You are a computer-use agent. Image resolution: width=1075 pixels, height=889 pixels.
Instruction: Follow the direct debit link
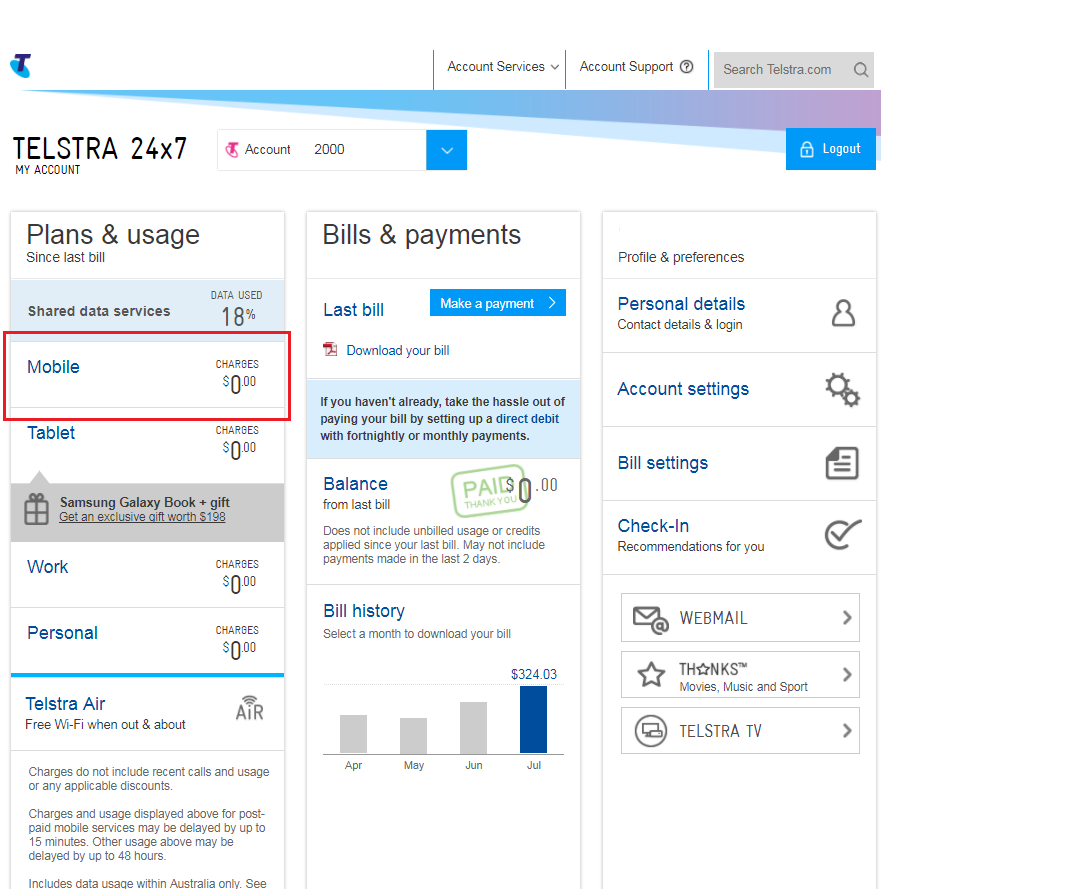click(527, 419)
